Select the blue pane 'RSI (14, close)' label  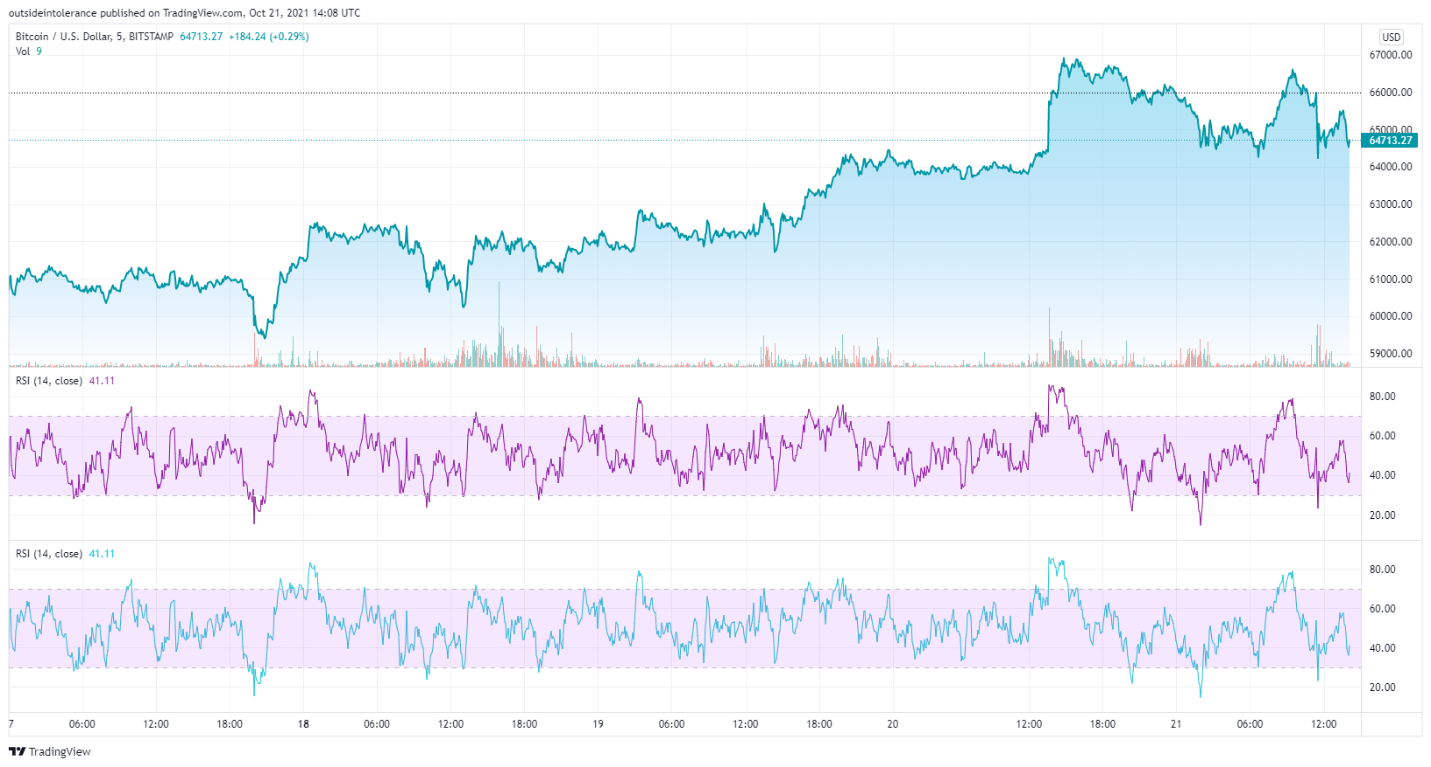[49, 553]
